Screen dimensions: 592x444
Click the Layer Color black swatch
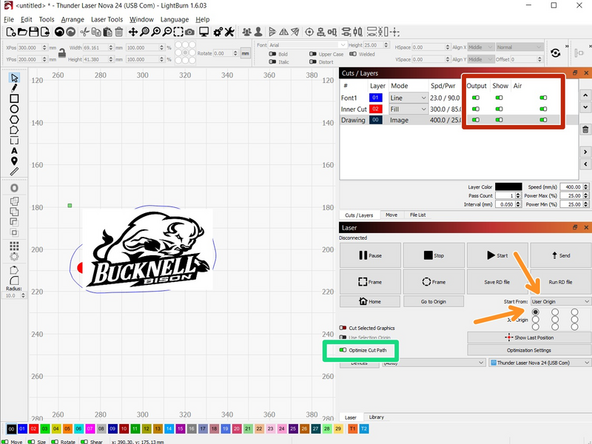(x=509, y=187)
